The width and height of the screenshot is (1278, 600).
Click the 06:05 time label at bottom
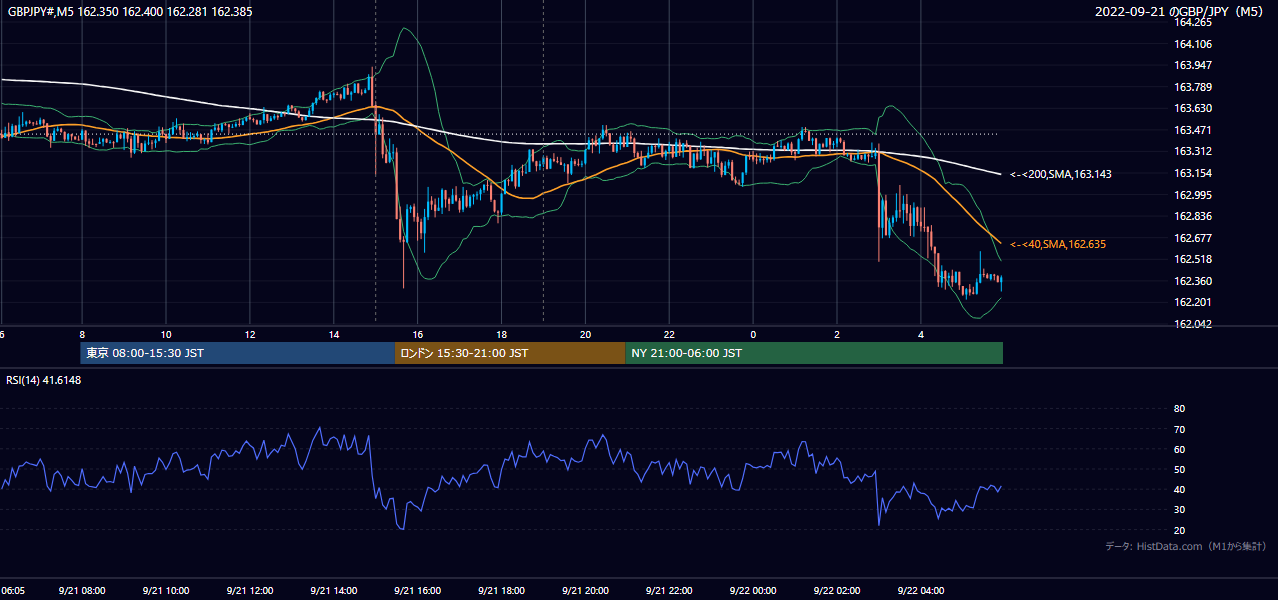11,591
